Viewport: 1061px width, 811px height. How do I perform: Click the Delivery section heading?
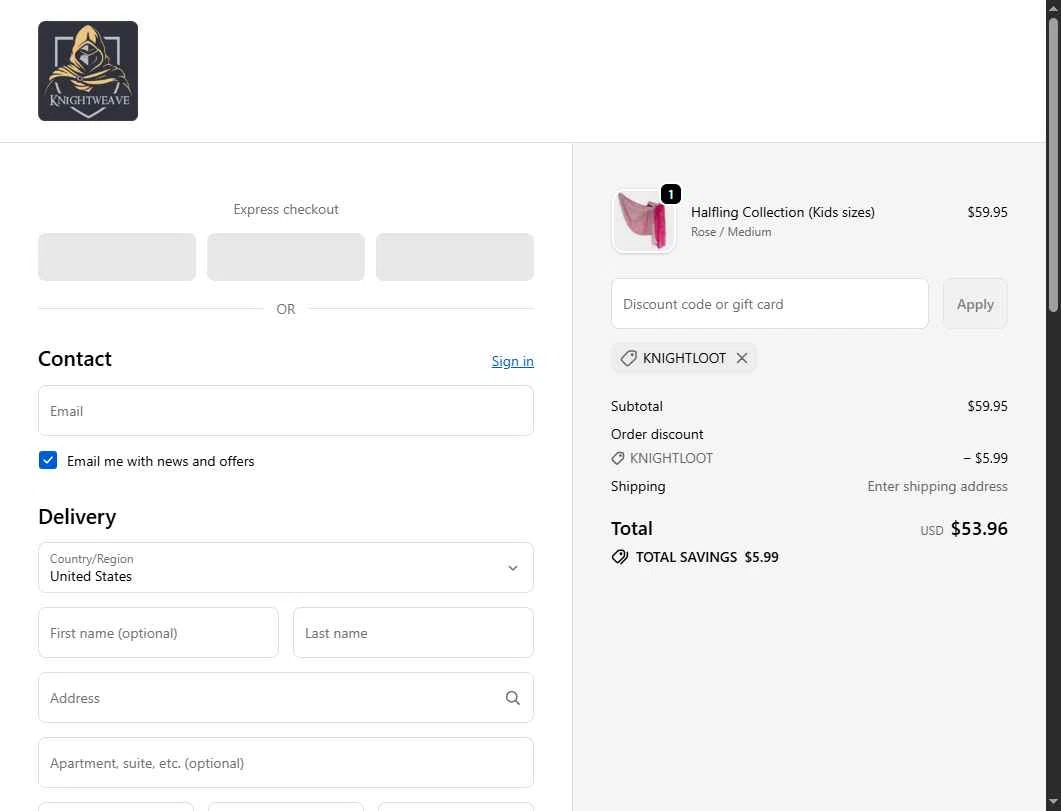pyautogui.click(x=77, y=517)
